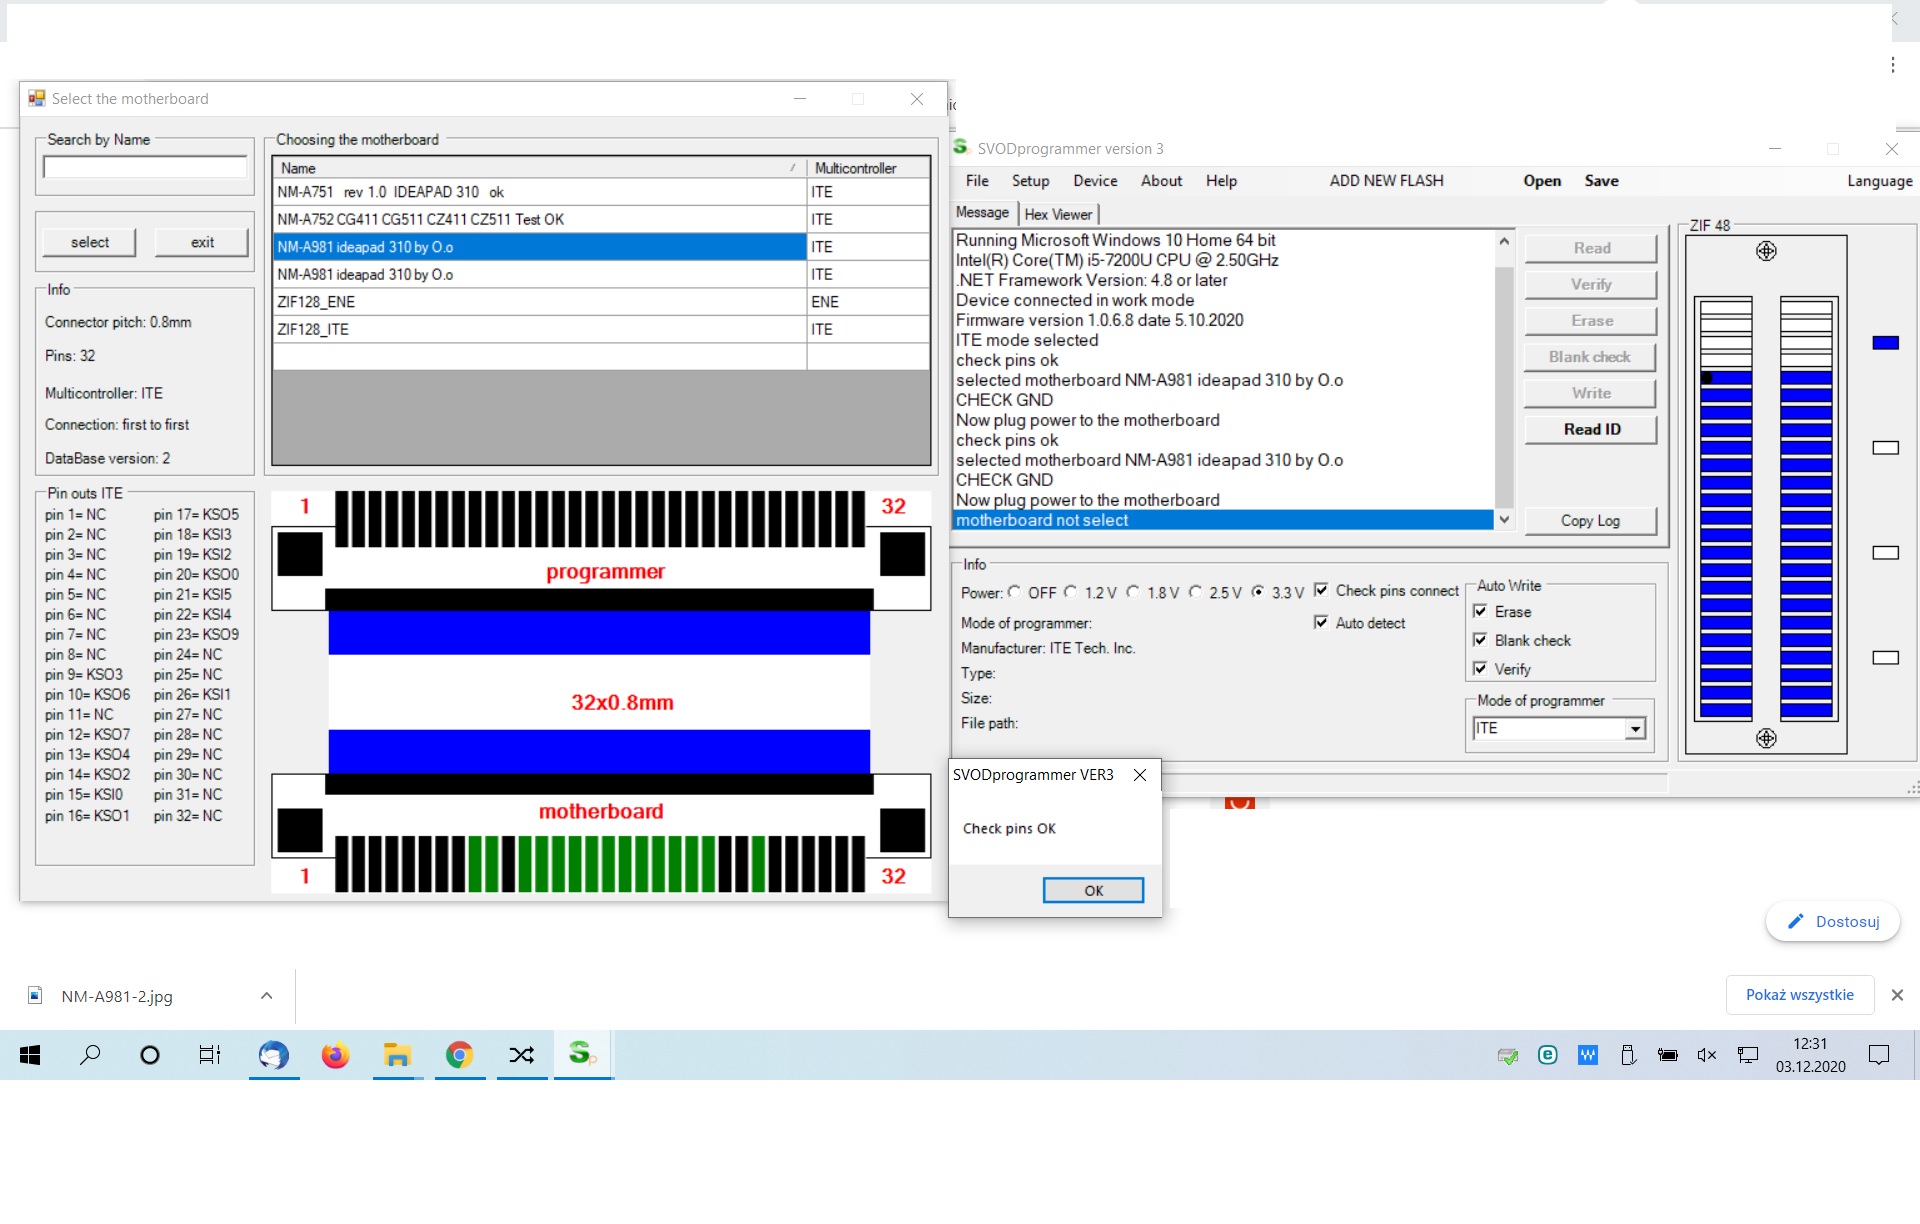
Task: Launch Firefox from the taskbar
Action: click(x=335, y=1055)
